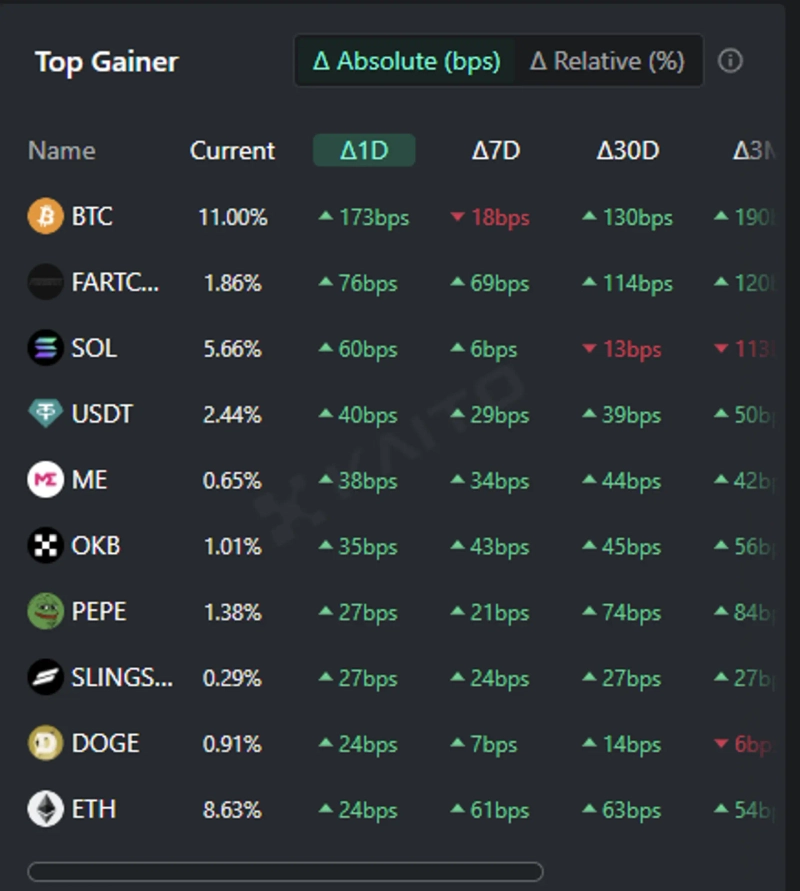
Task: Sort by Δ30D column
Action: [628, 151]
